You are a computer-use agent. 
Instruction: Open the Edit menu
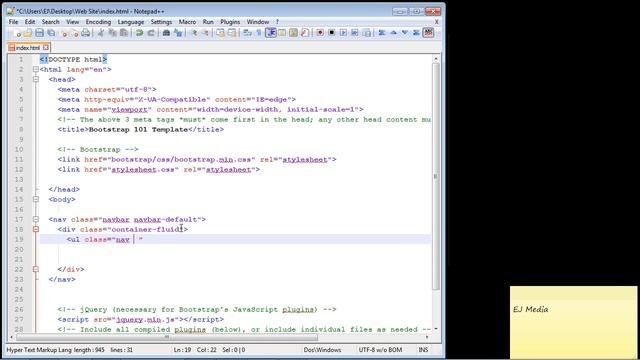click(30, 22)
